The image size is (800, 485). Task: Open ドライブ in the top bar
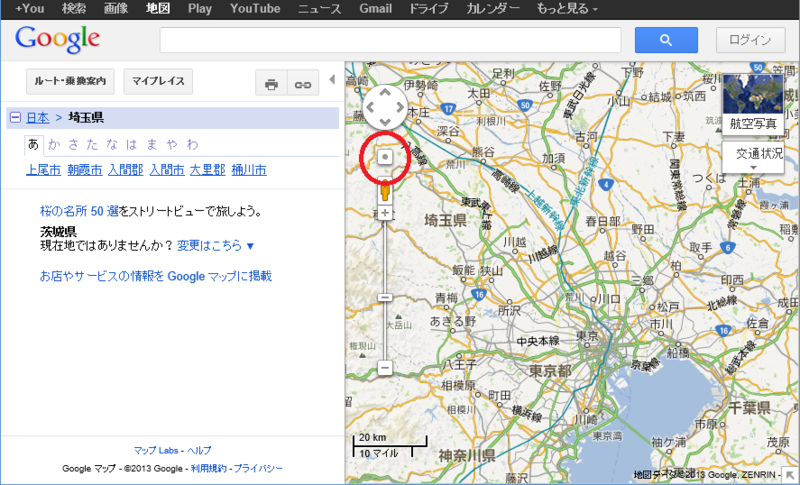pos(429,9)
